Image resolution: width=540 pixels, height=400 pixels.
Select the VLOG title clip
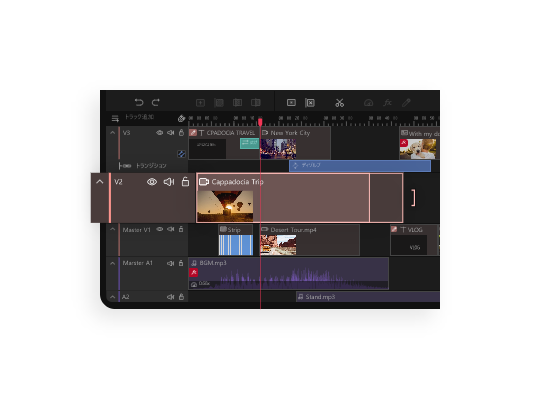pyautogui.click(x=414, y=240)
